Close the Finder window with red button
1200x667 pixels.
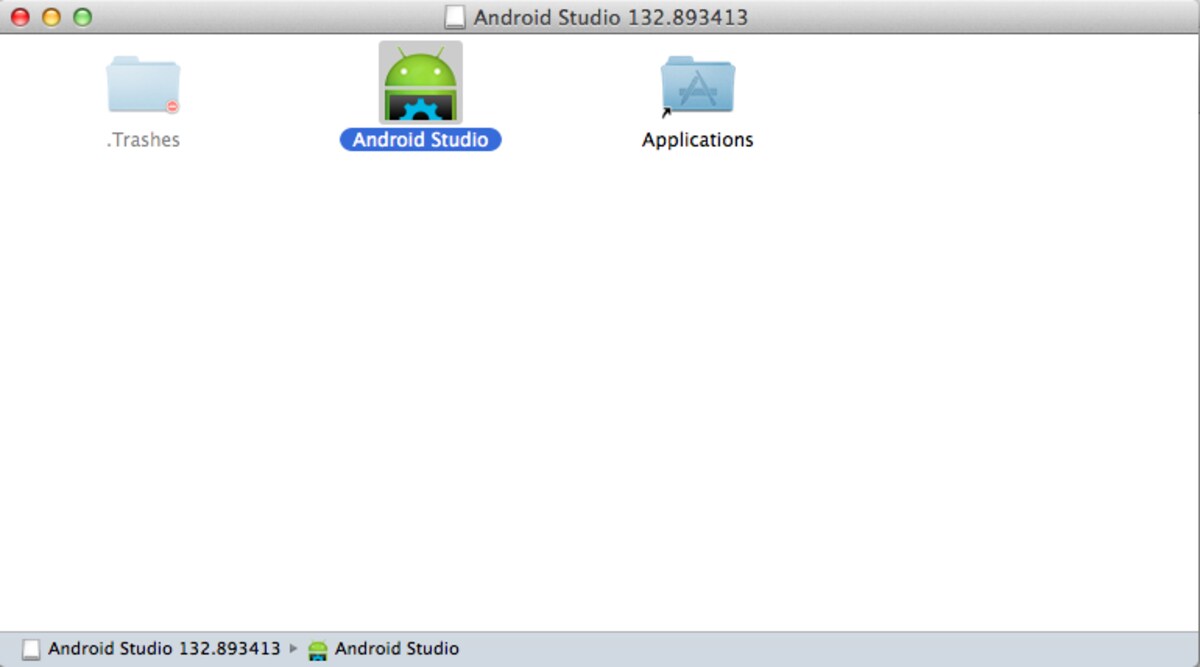coord(19,17)
